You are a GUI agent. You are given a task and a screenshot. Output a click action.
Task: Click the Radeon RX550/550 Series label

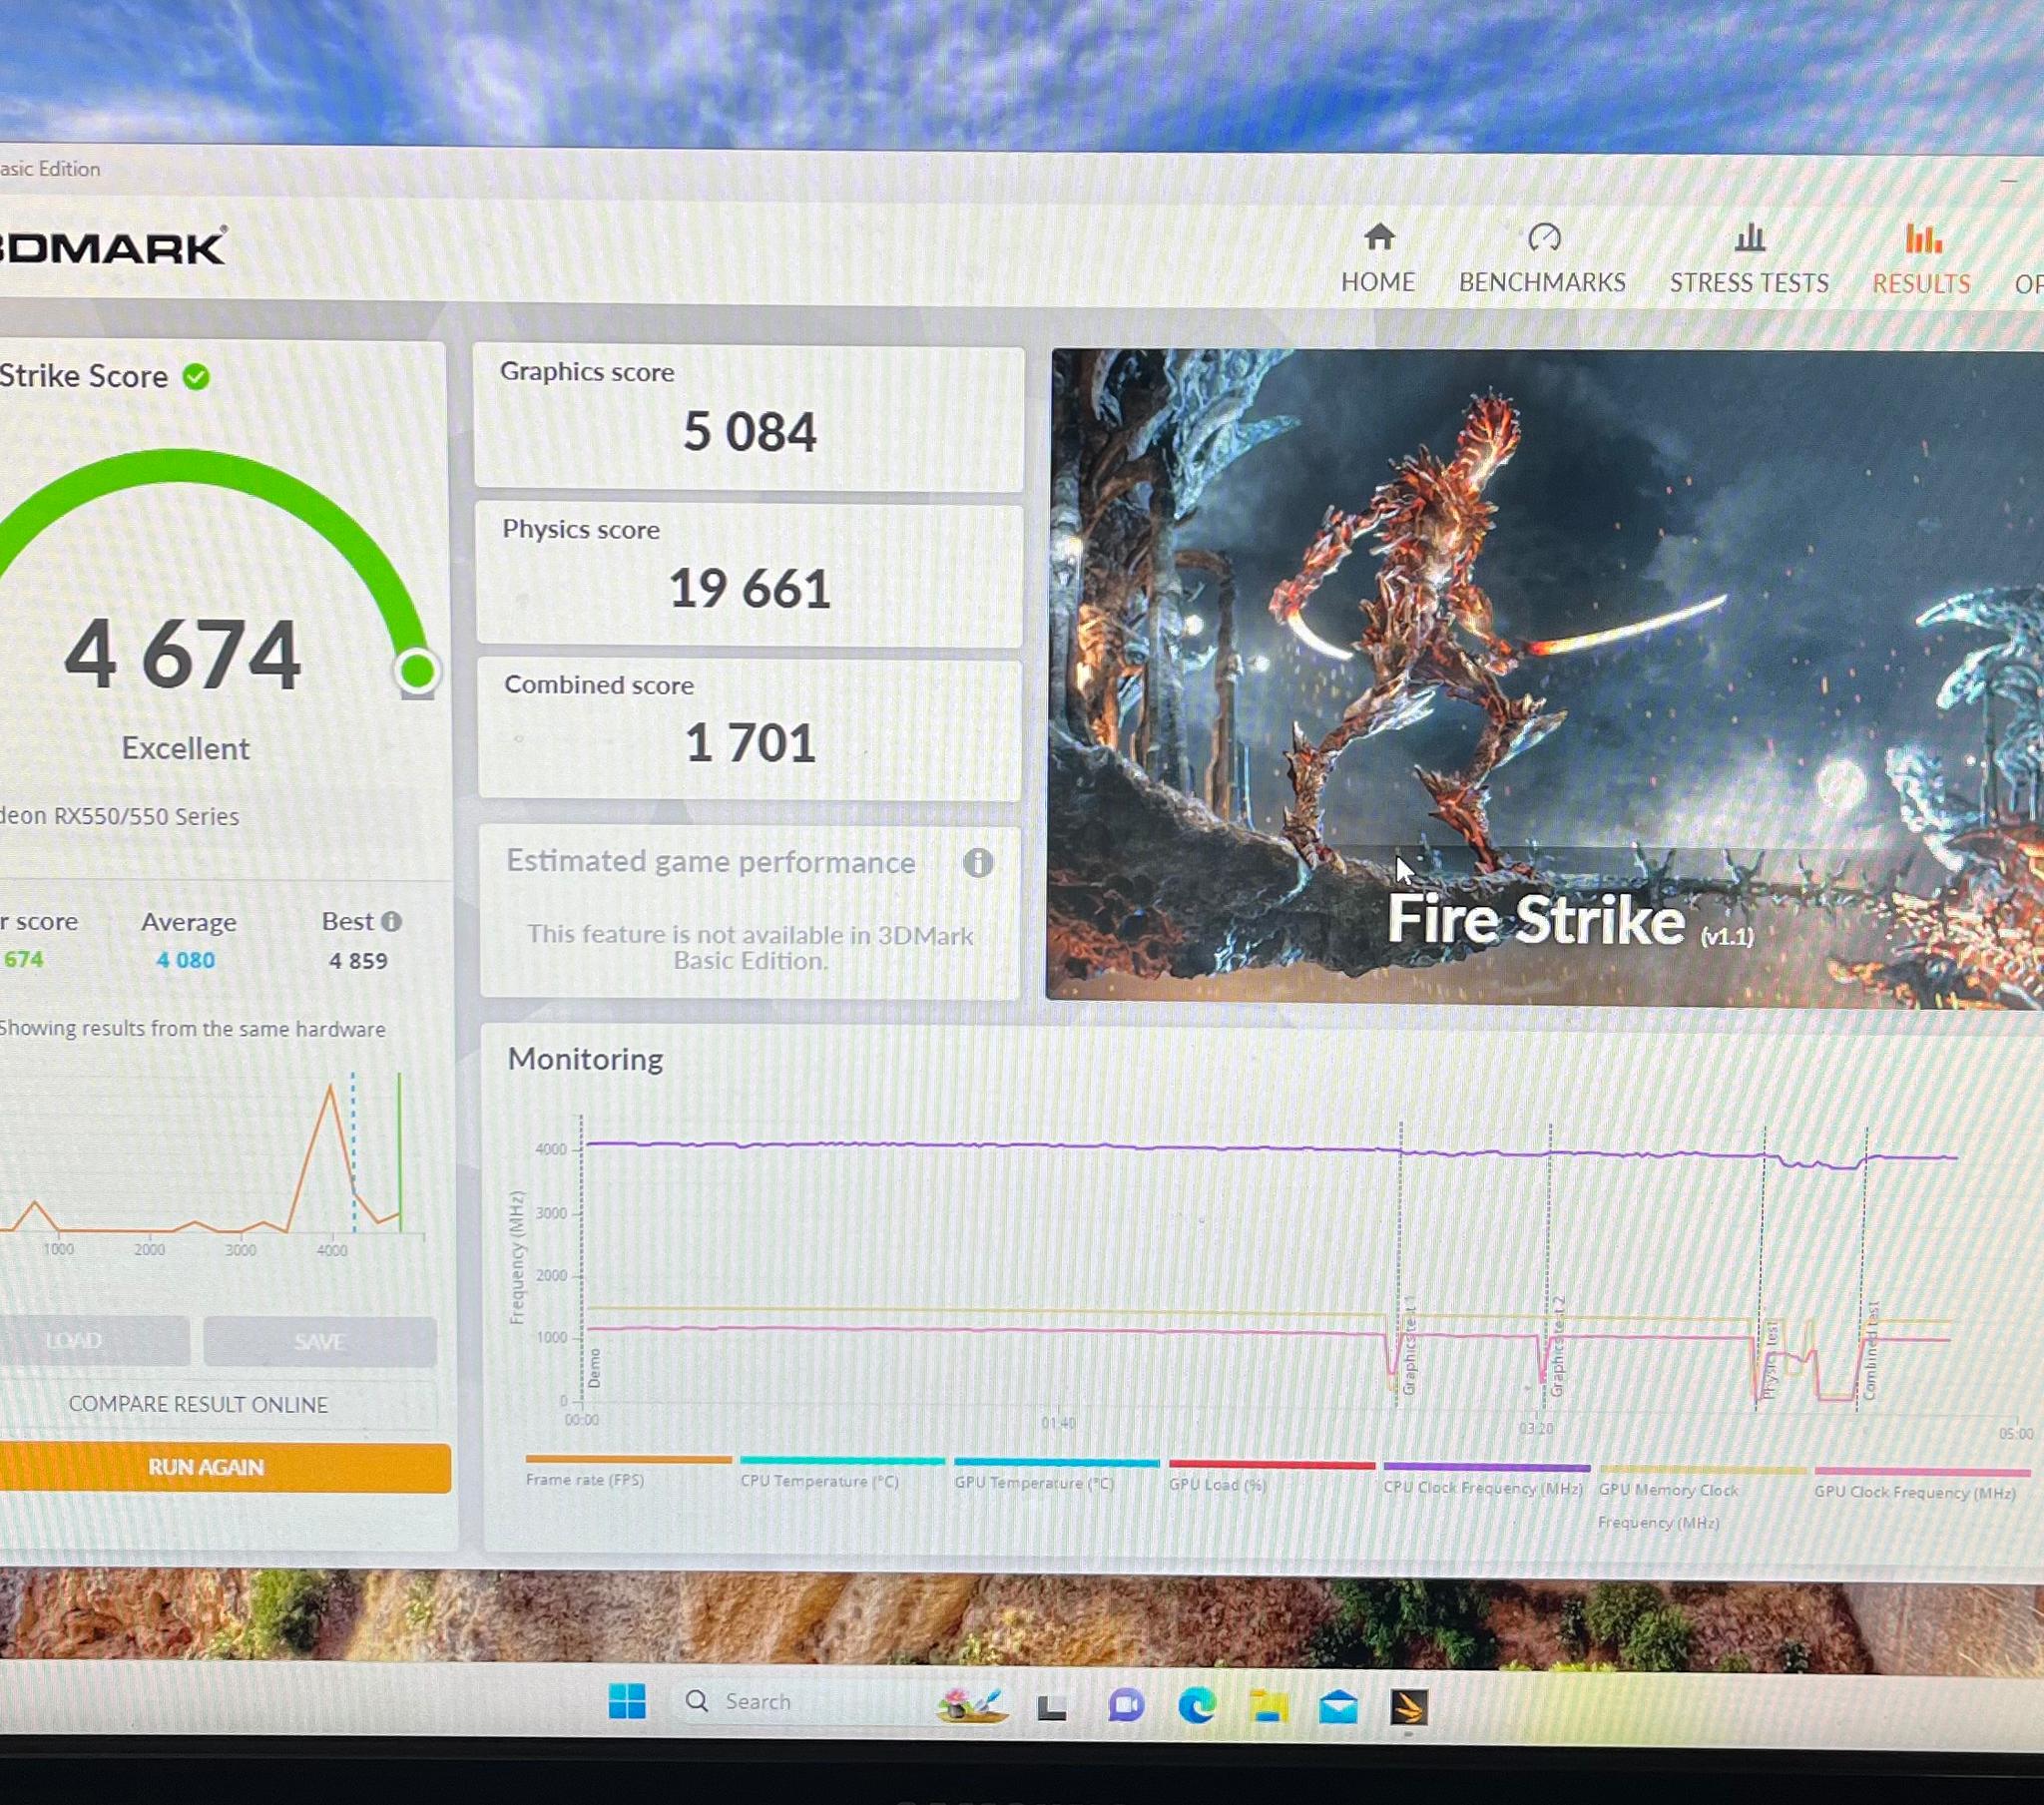tap(120, 816)
